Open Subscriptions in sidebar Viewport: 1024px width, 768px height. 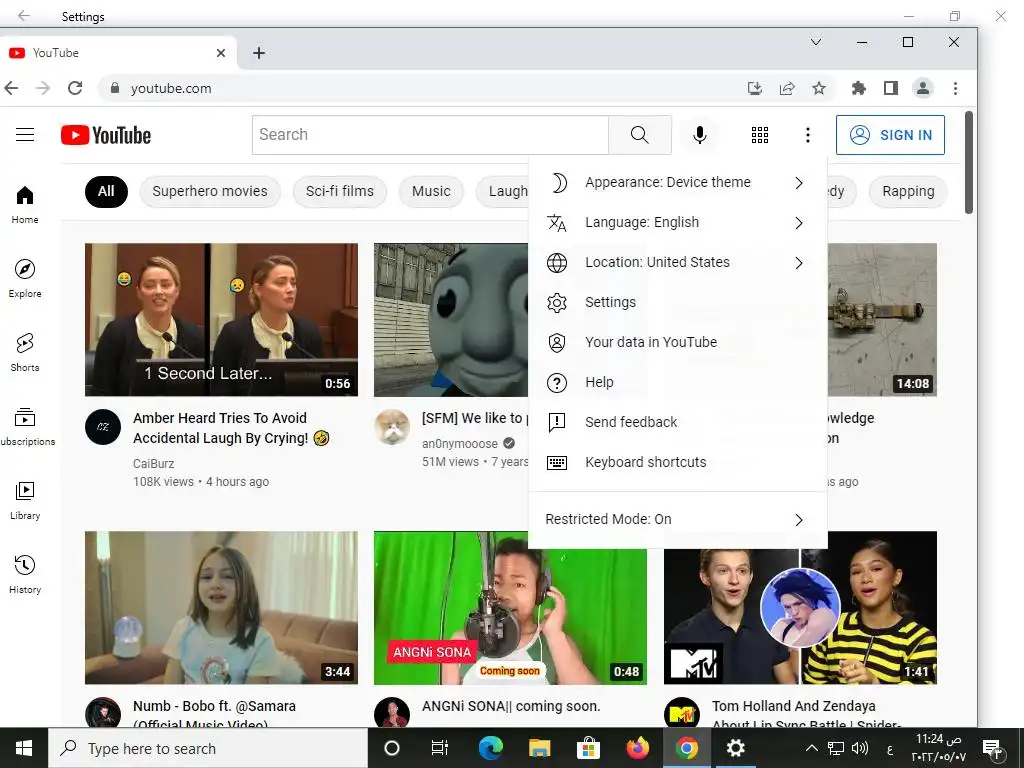tap(25, 426)
